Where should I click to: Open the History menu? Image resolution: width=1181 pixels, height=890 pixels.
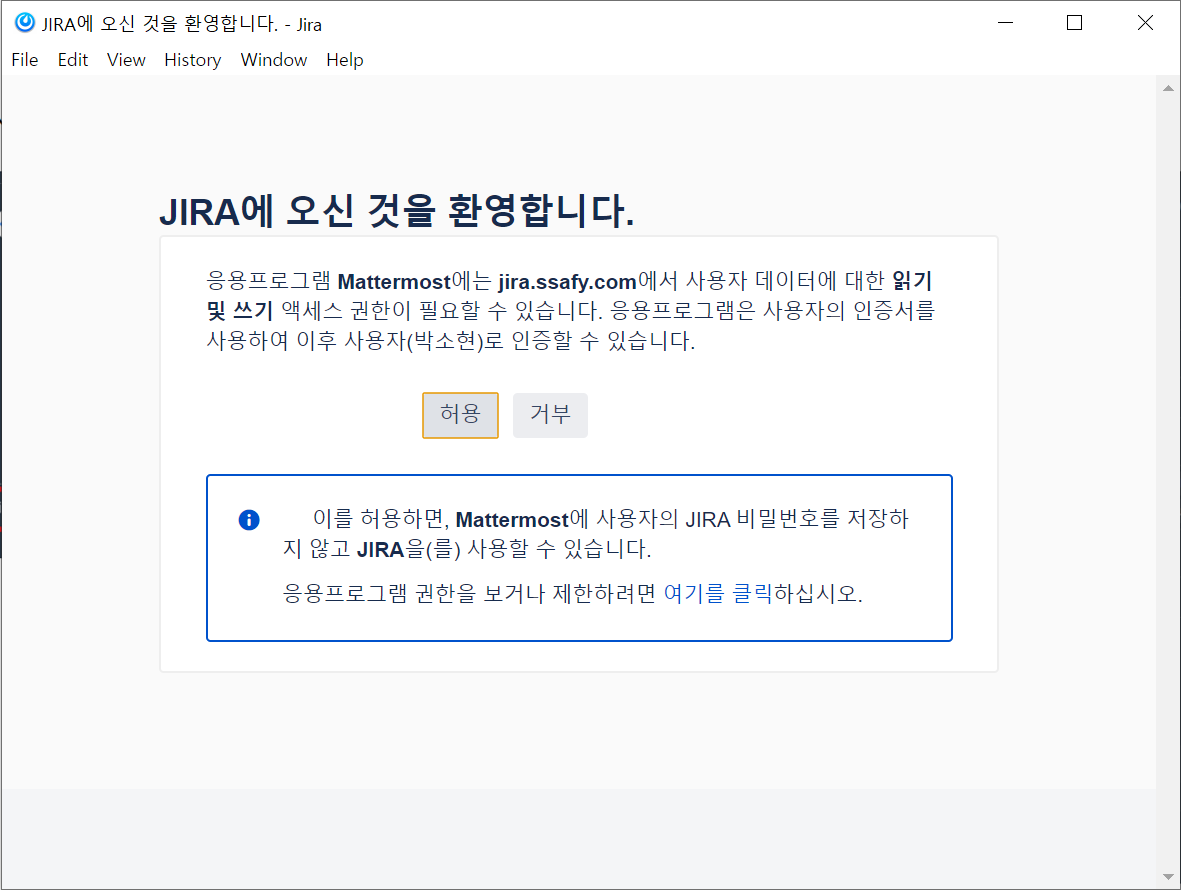193,59
